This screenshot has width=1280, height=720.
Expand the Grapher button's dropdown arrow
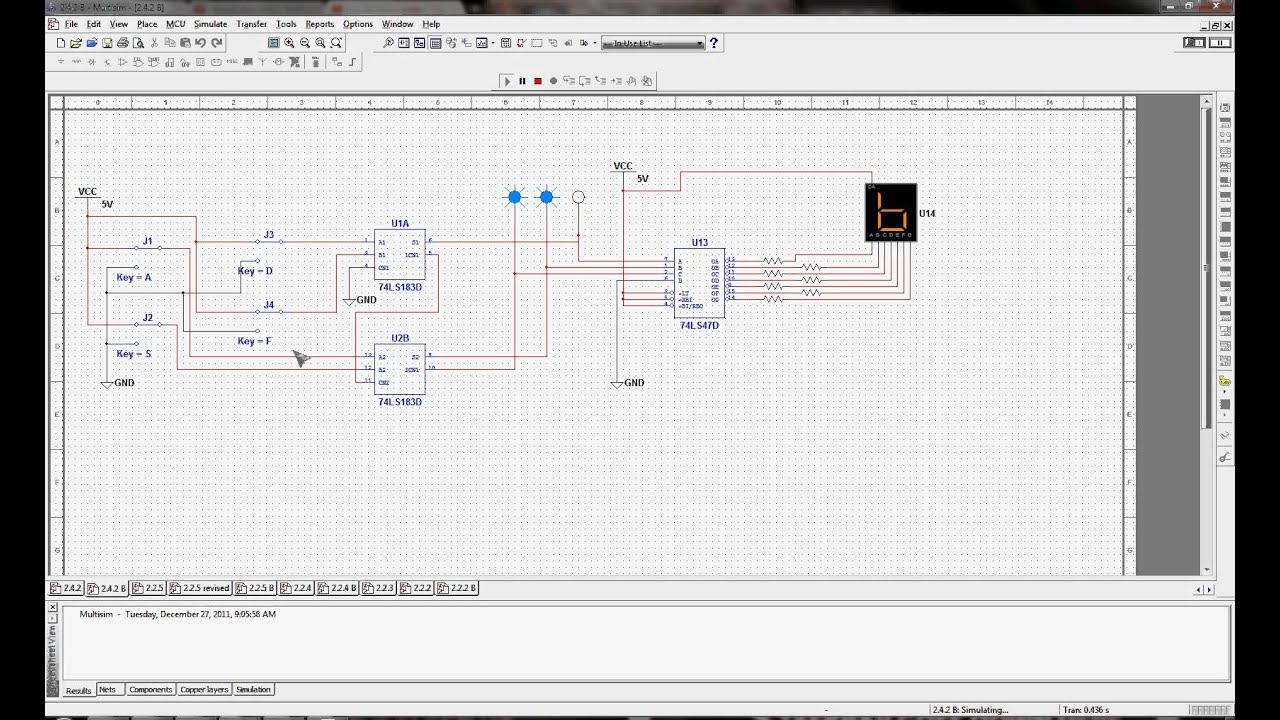tap(493, 43)
